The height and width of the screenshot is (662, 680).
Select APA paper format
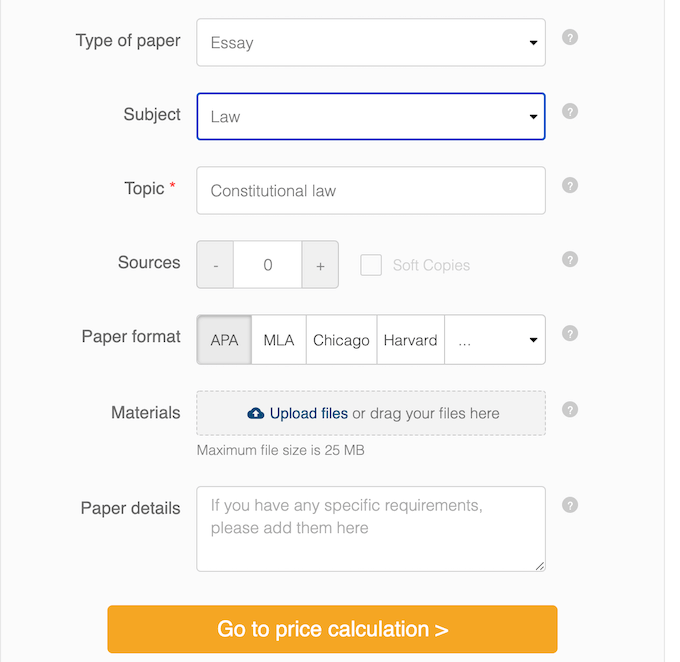tap(225, 340)
